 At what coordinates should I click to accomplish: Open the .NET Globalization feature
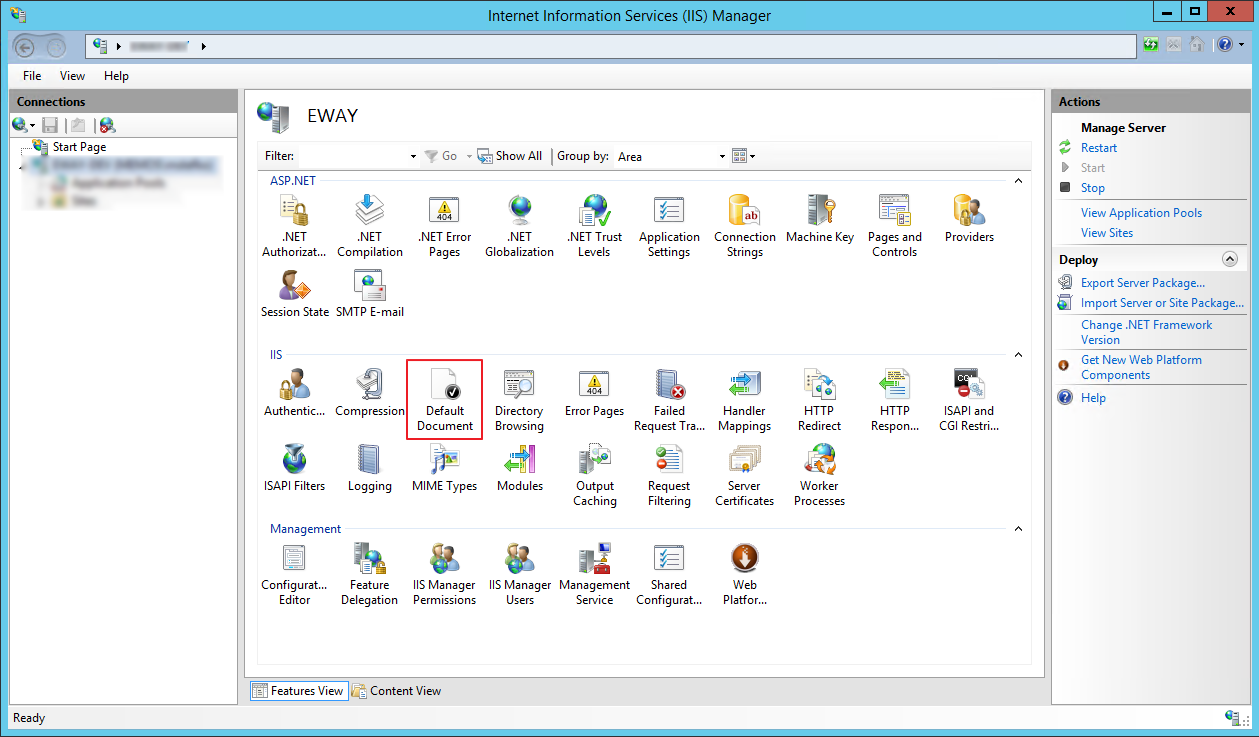(x=519, y=226)
